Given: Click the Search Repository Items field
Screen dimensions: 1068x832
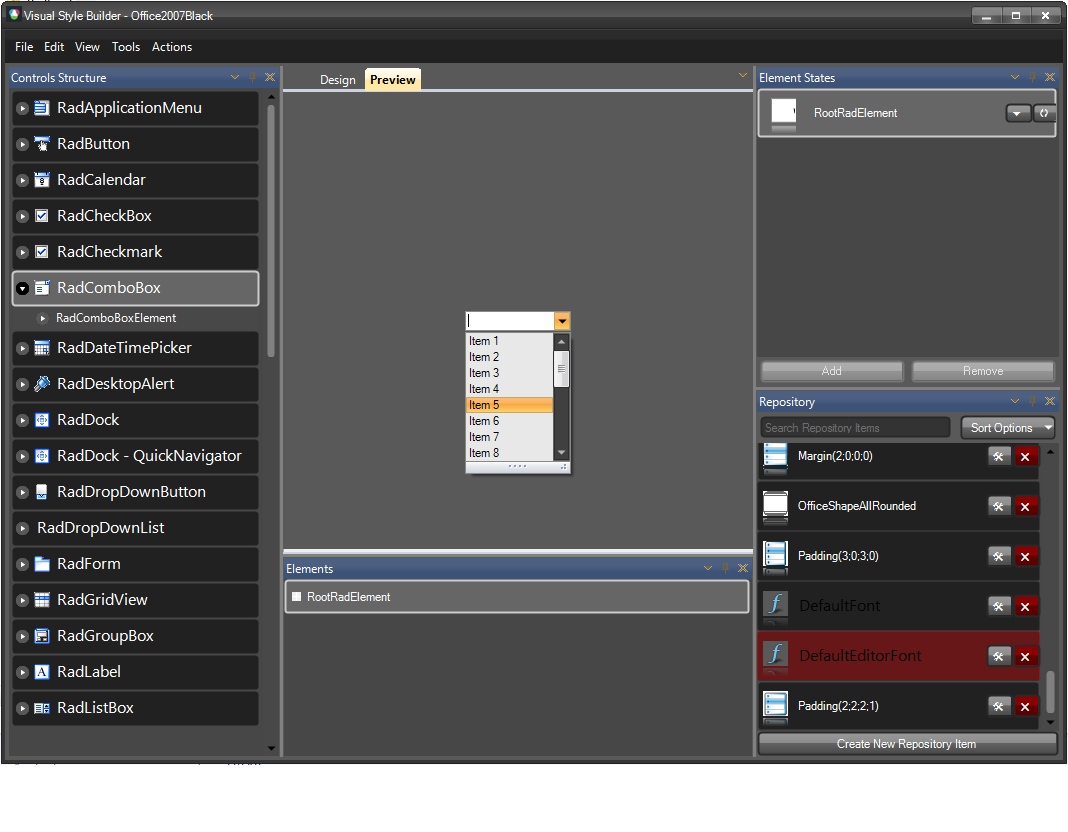Looking at the screenshot, I should click(x=855, y=428).
